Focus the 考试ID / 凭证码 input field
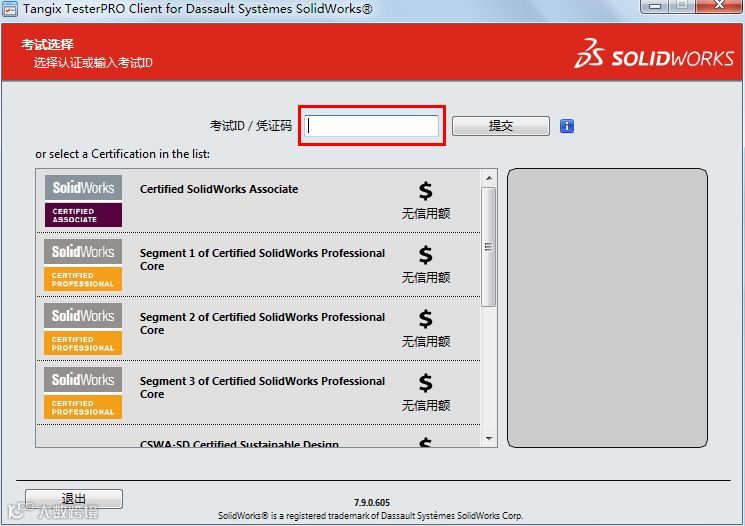This screenshot has width=745, height=526. click(x=371, y=126)
